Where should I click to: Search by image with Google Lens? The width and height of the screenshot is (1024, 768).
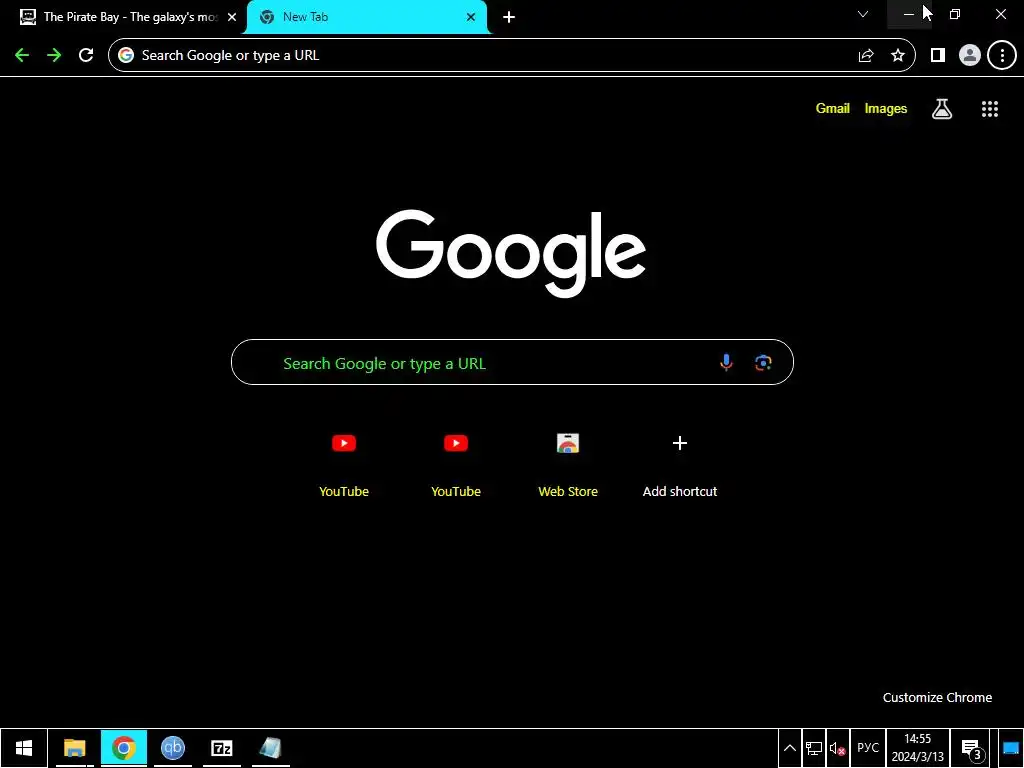tap(763, 362)
